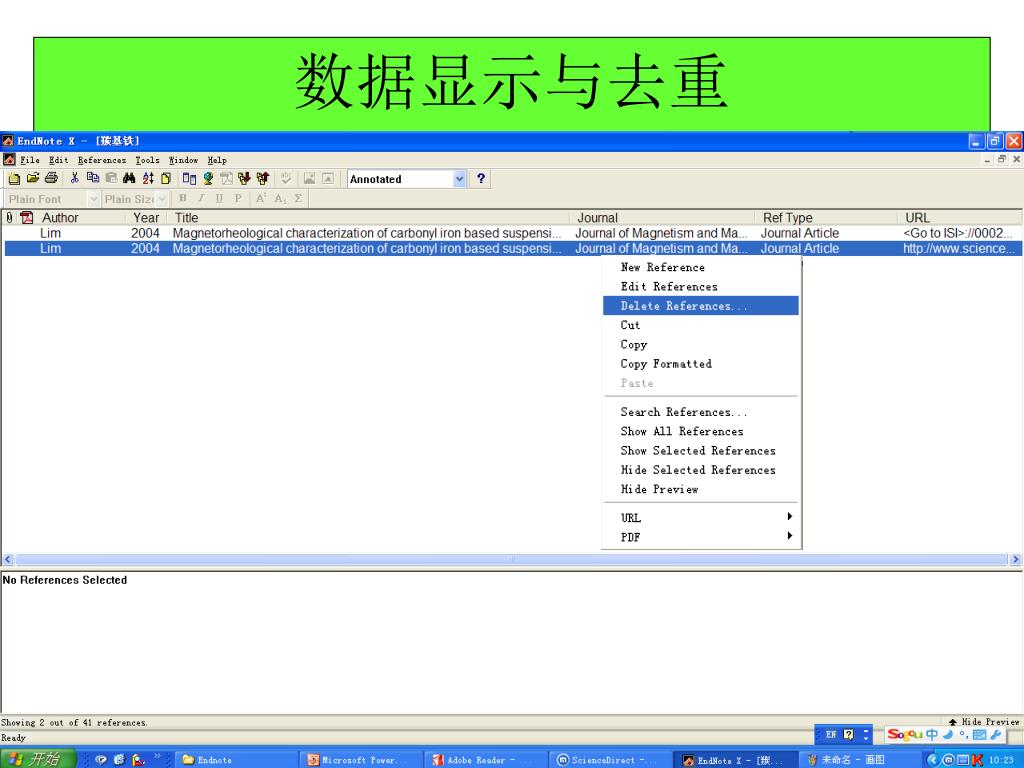Click the scrollbar right arrow
This screenshot has height=768, width=1024.
click(x=1015, y=559)
